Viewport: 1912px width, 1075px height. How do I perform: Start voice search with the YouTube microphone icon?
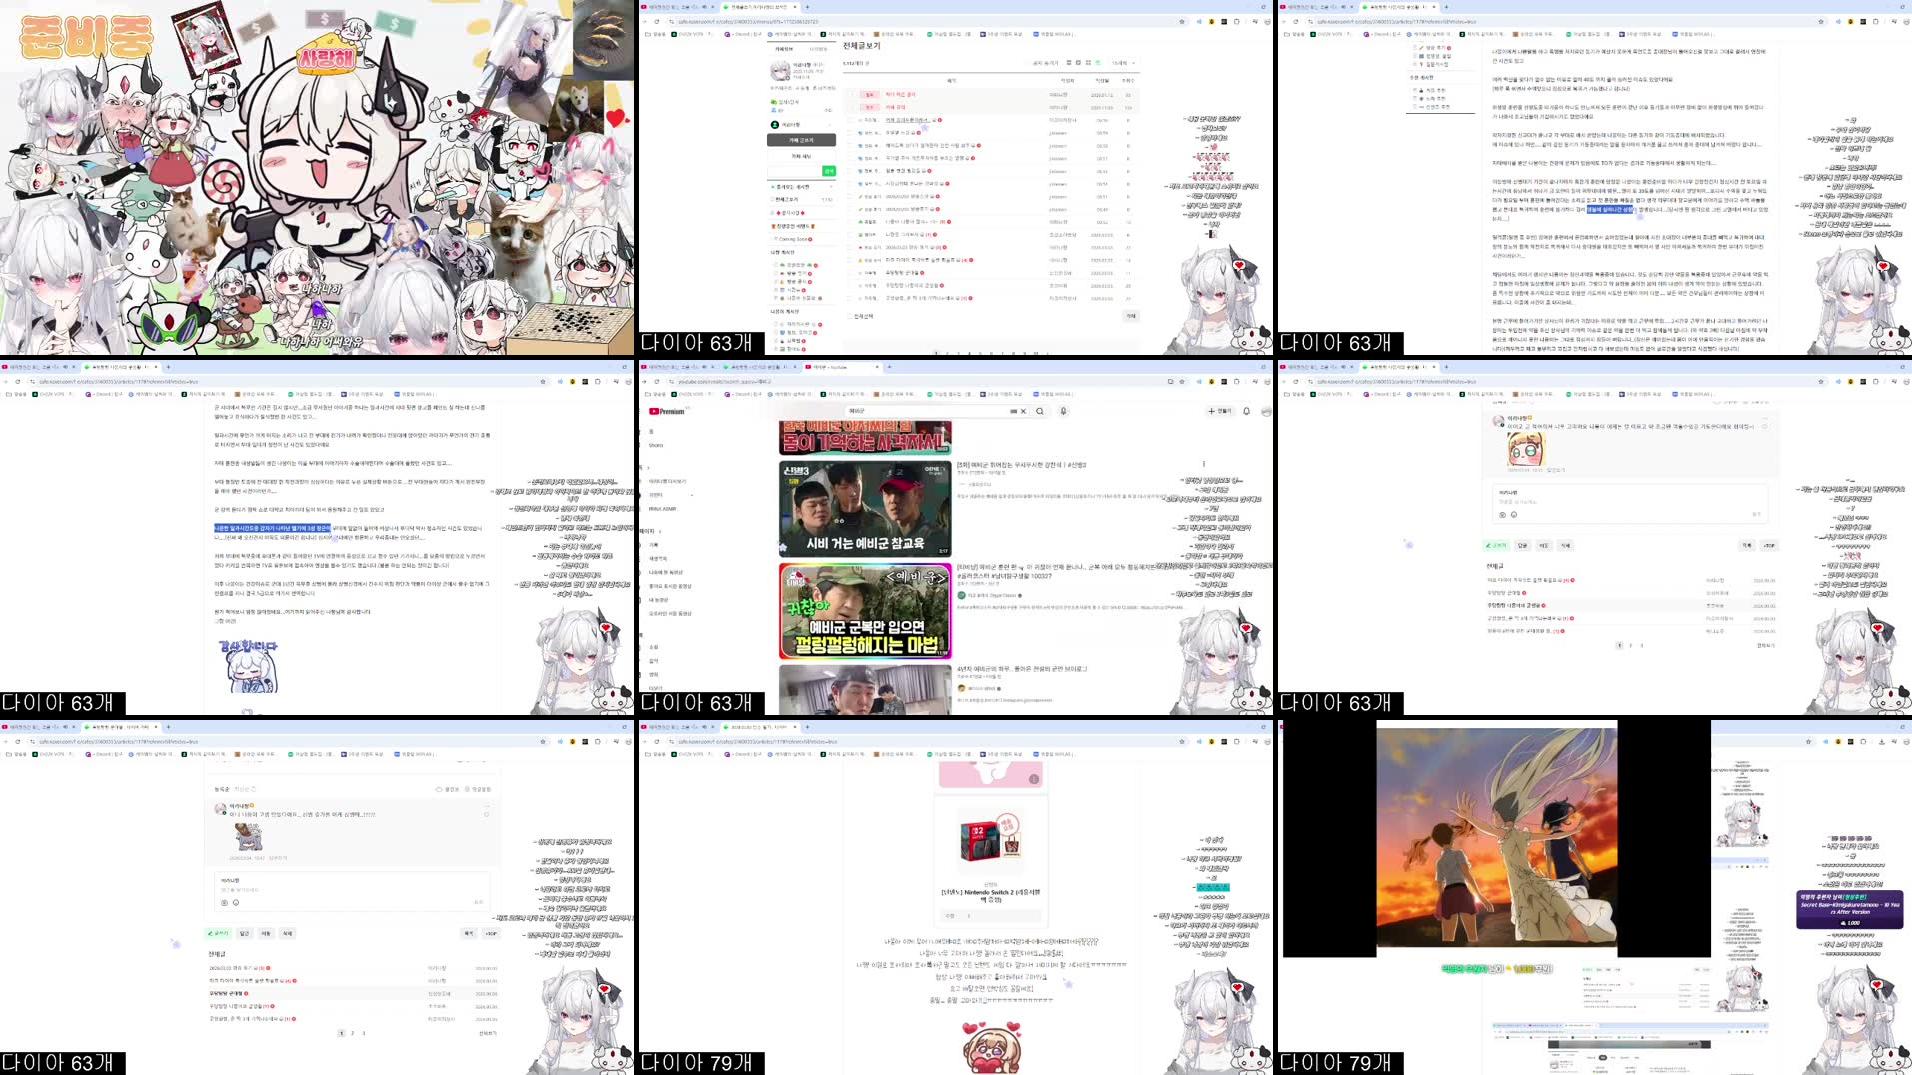click(x=1063, y=410)
